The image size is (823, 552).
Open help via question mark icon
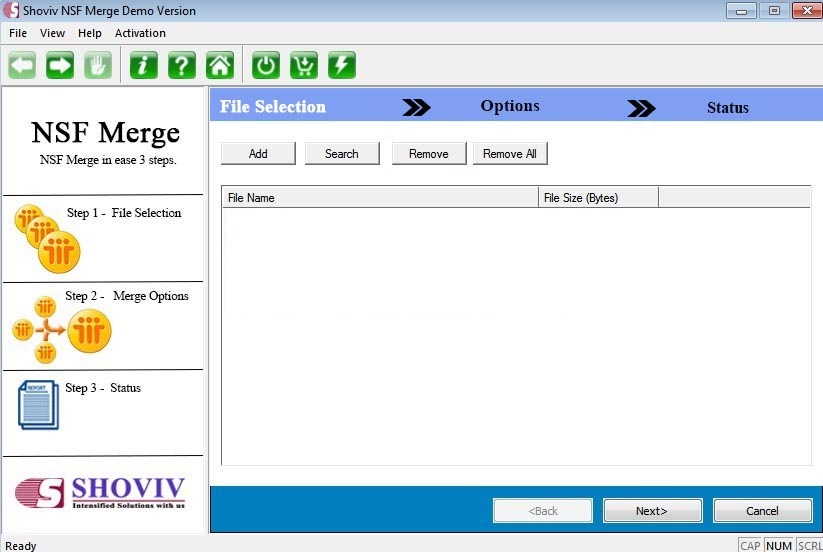click(182, 66)
